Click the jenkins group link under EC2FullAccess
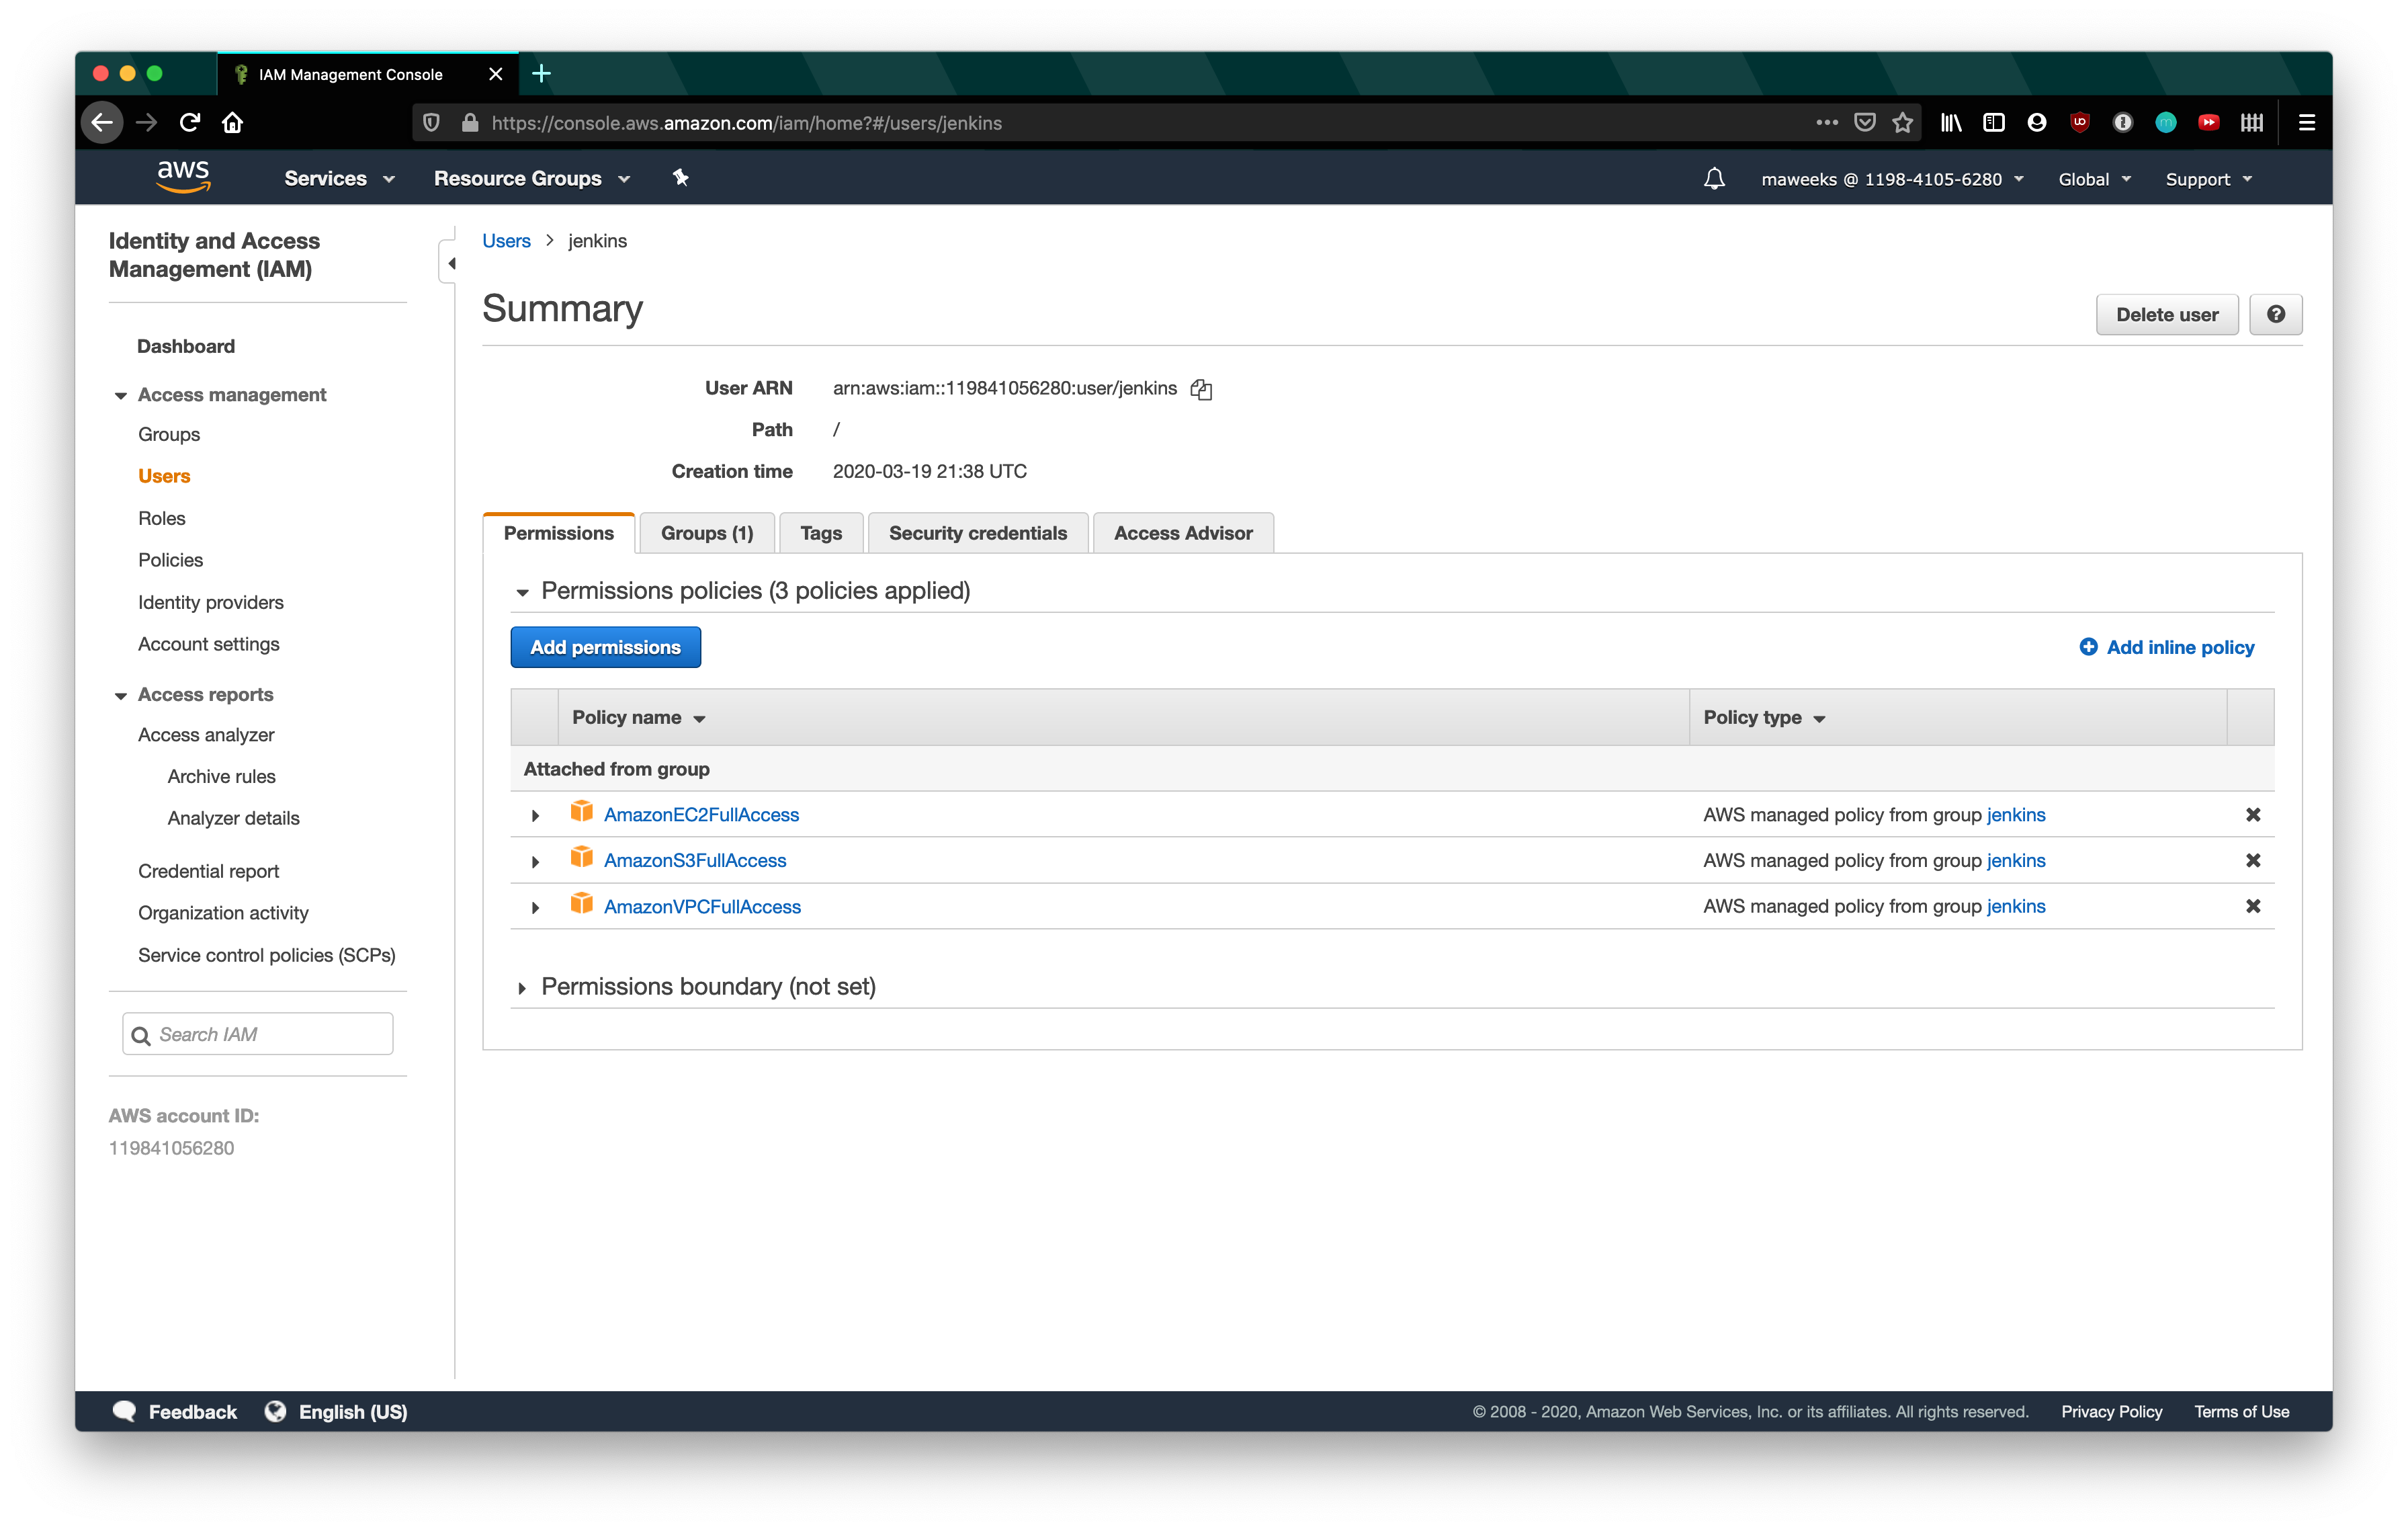 (2015, 813)
